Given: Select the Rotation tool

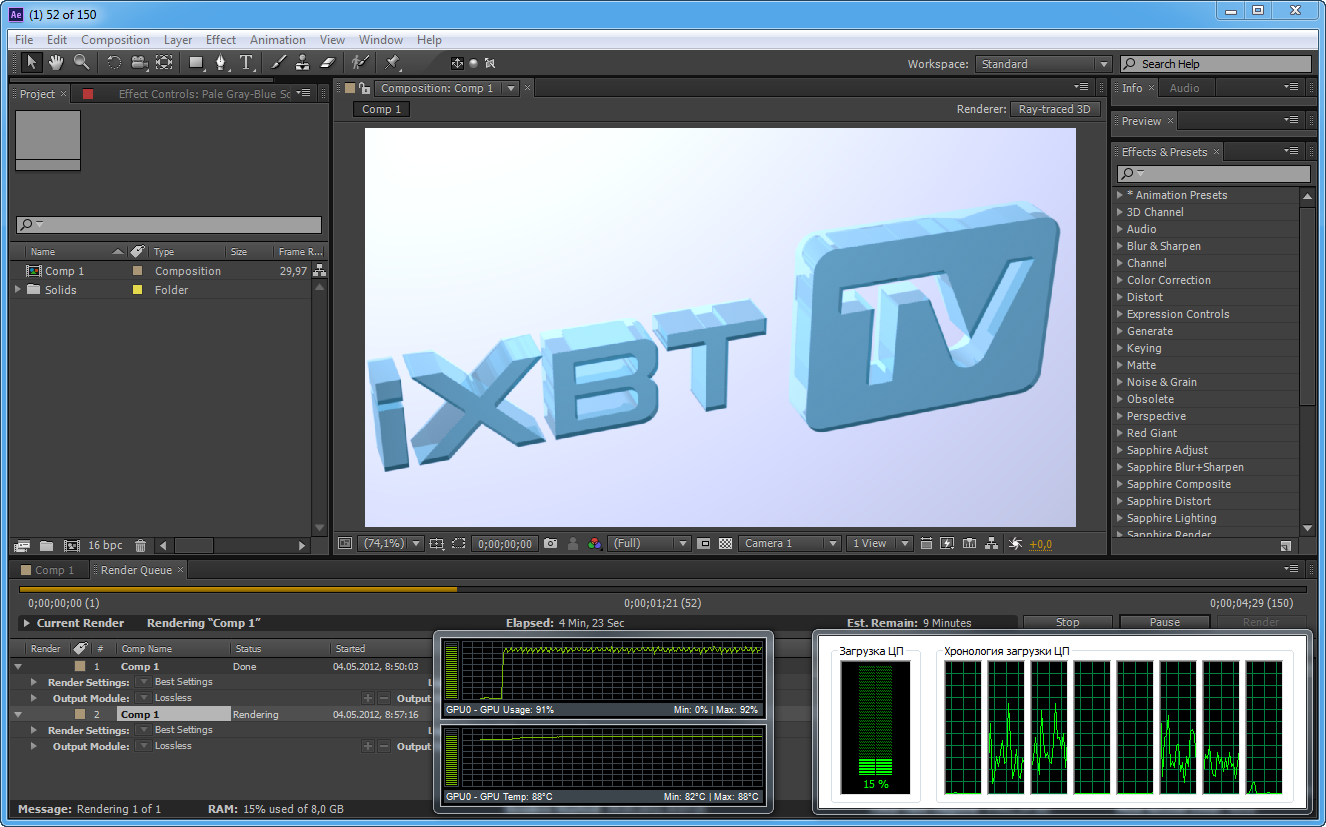Looking at the screenshot, I should [x=113, y=63].
